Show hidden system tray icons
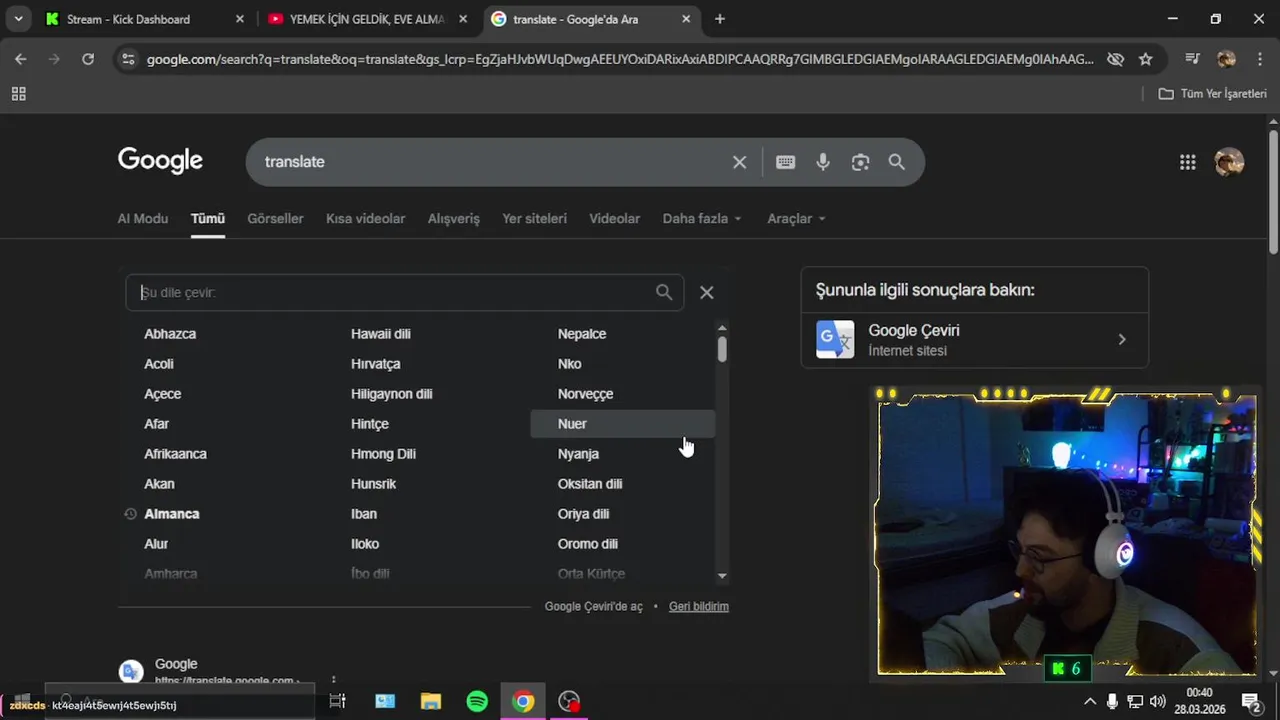1280x720 pixels. click(x=1090, y=701)
